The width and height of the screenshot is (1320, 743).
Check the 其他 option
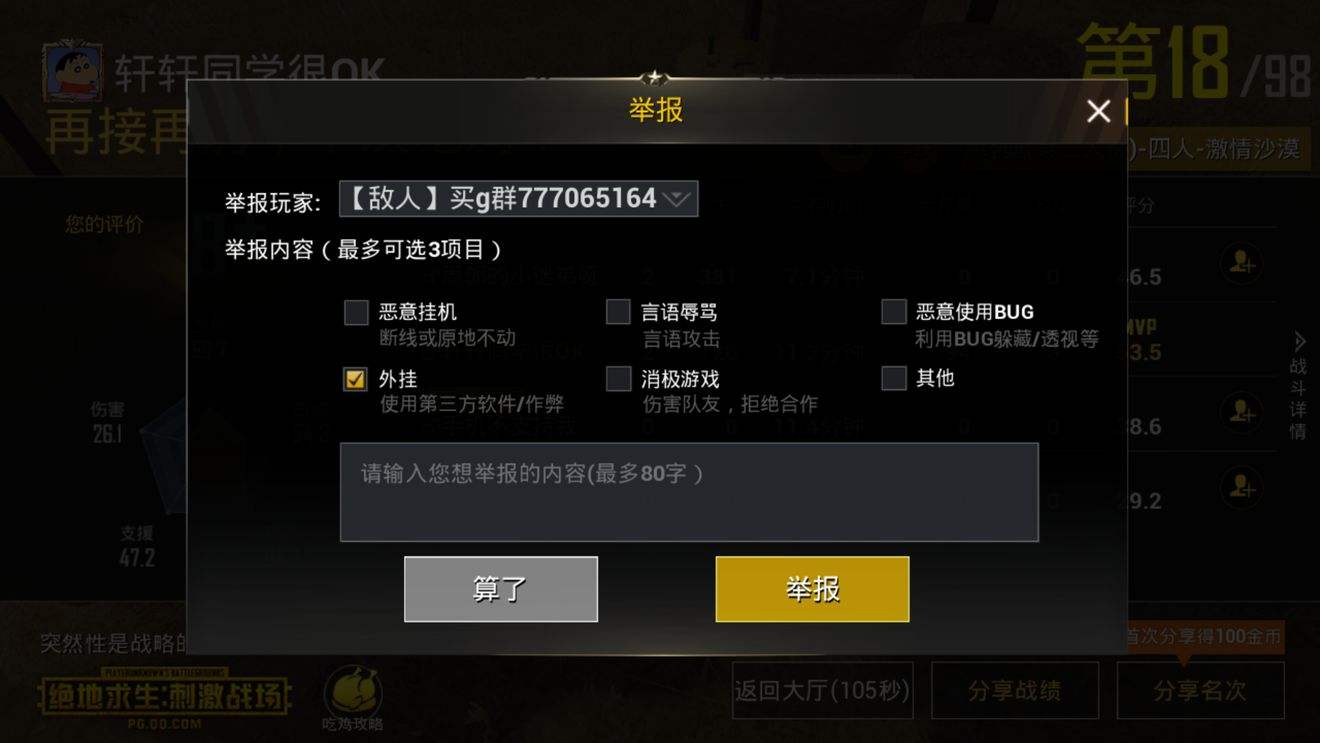(894, 378)
